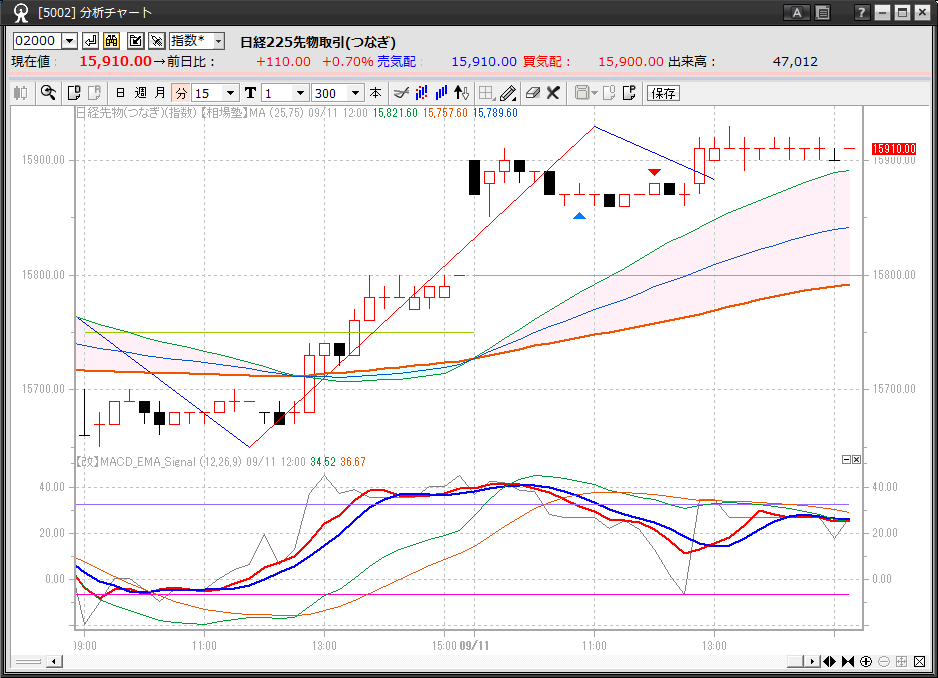Pick the eraser tool in the toolbar
The width and height of the screenshot is (938, 678).
(x=532, y=93)
